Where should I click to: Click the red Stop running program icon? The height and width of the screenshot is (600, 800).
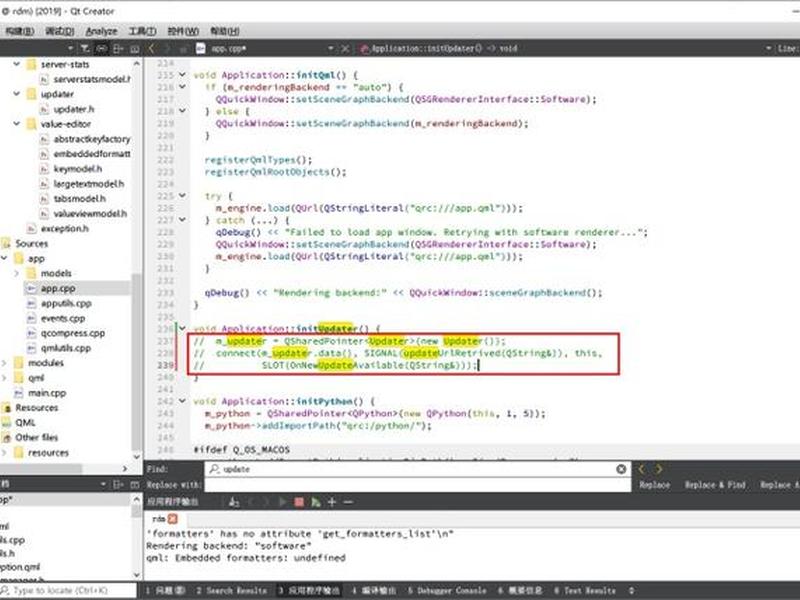[299, 503]
